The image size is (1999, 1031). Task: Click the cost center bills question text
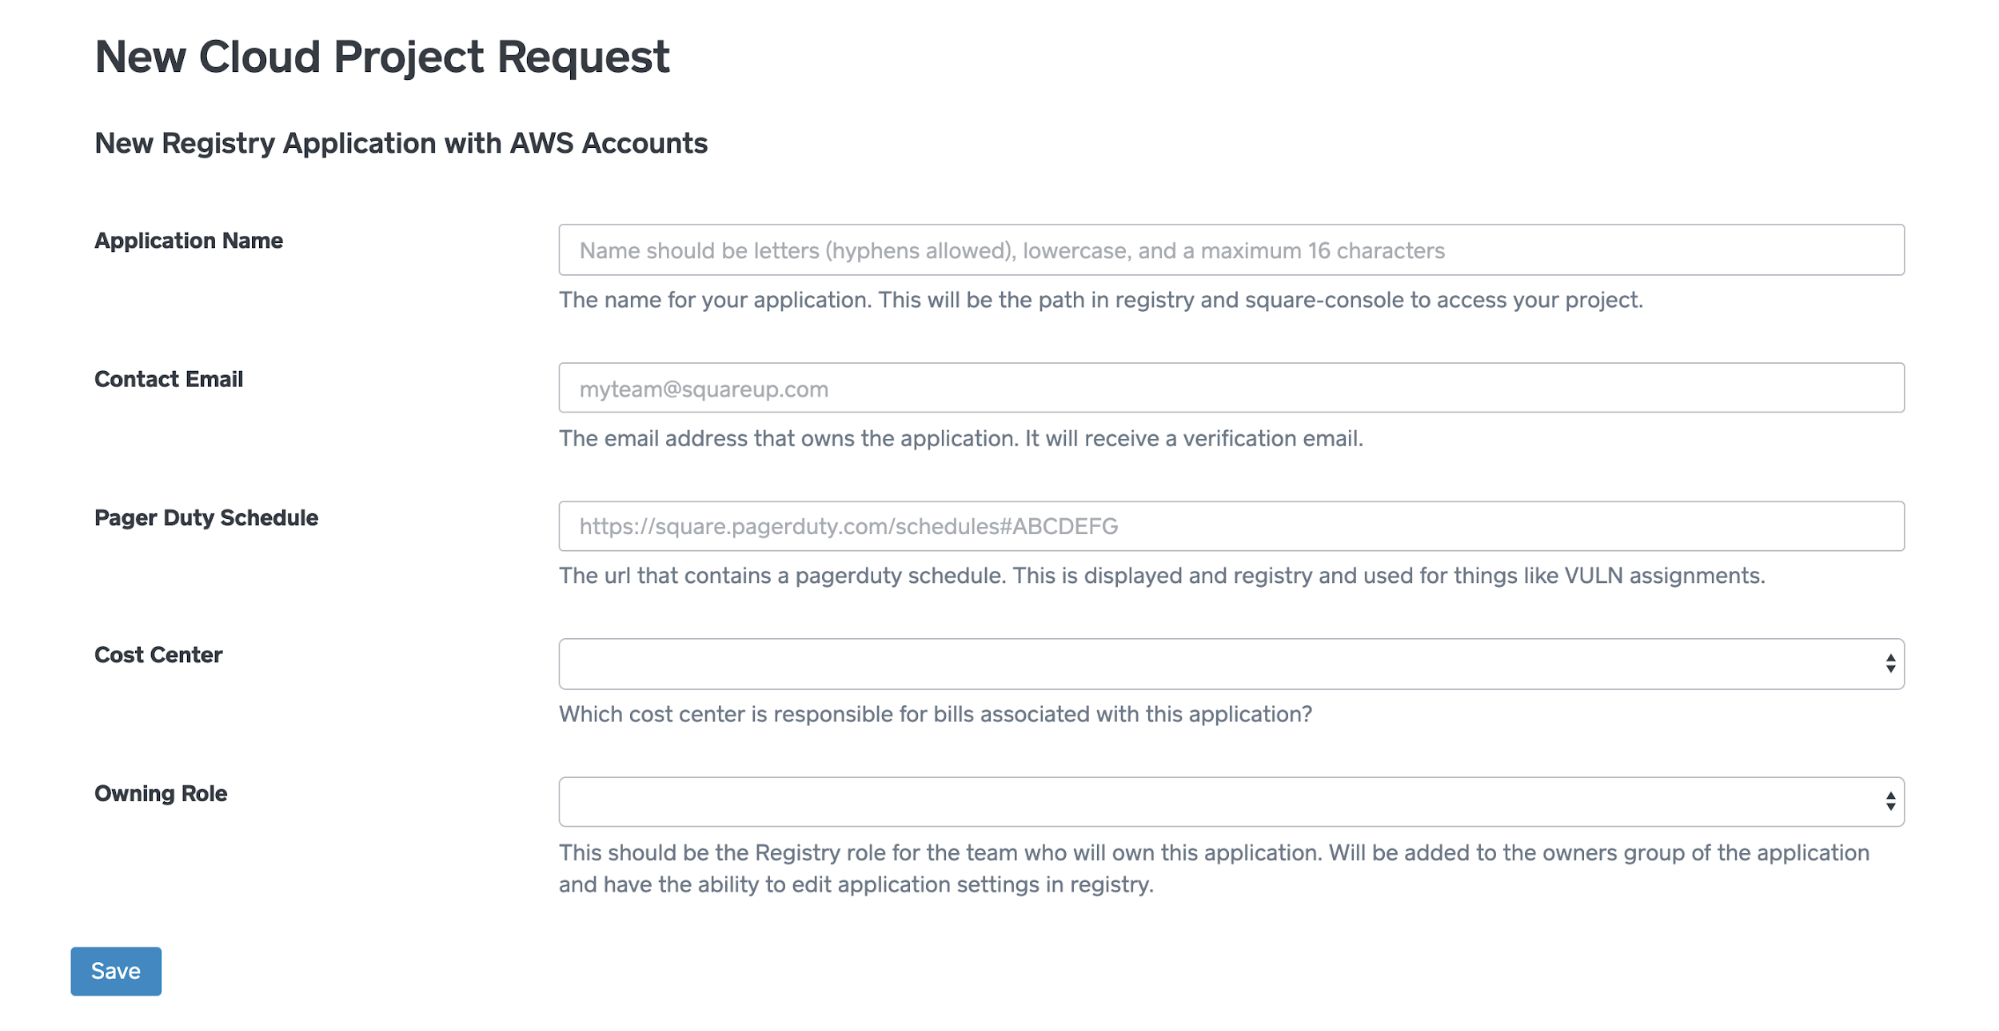click(936, 714)
